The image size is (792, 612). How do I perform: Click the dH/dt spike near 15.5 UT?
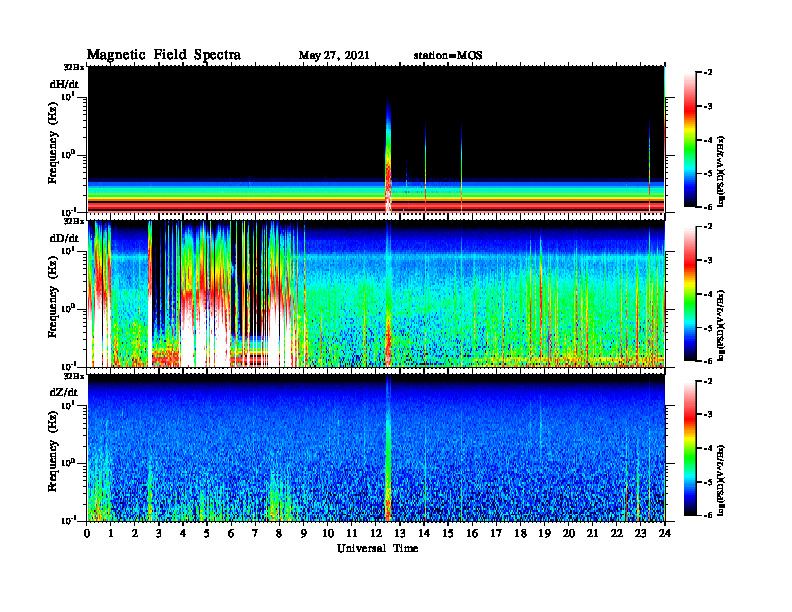pyautogui.click(x=461, y=167)
